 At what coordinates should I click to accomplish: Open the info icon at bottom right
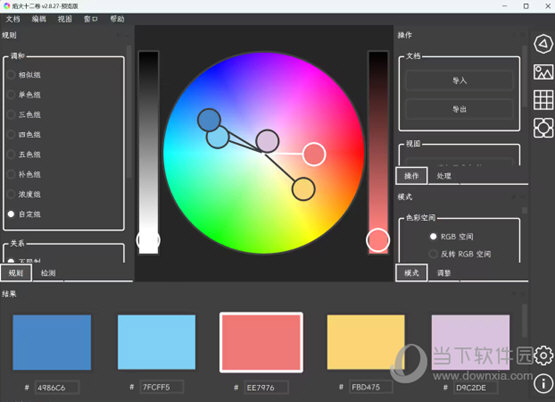pos(544,383)
